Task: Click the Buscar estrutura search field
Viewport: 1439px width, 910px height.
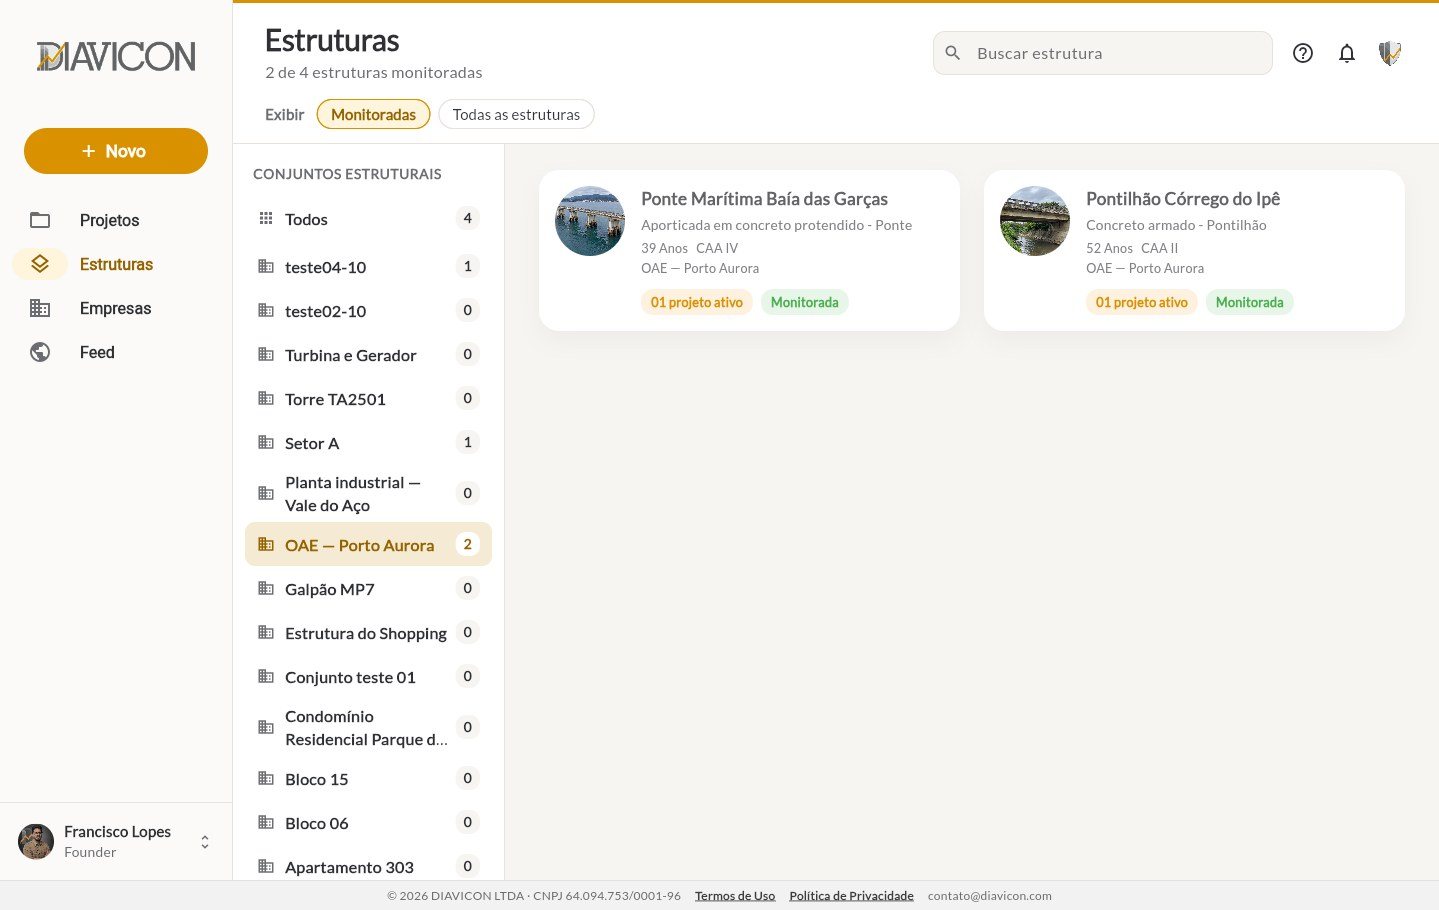Action: coord(1102,53)
